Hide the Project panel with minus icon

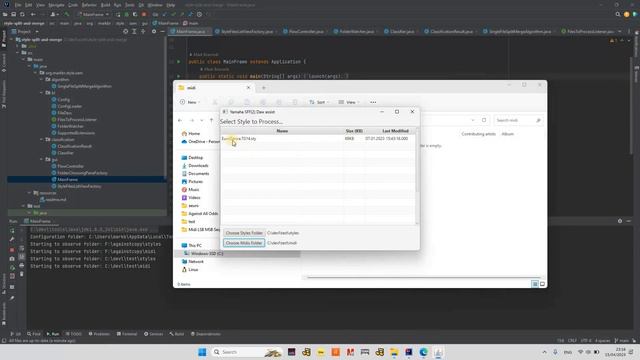[x=162, y=31]
